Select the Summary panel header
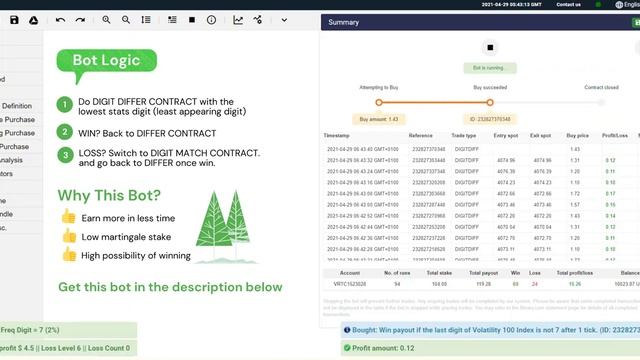 click(480, 22)
